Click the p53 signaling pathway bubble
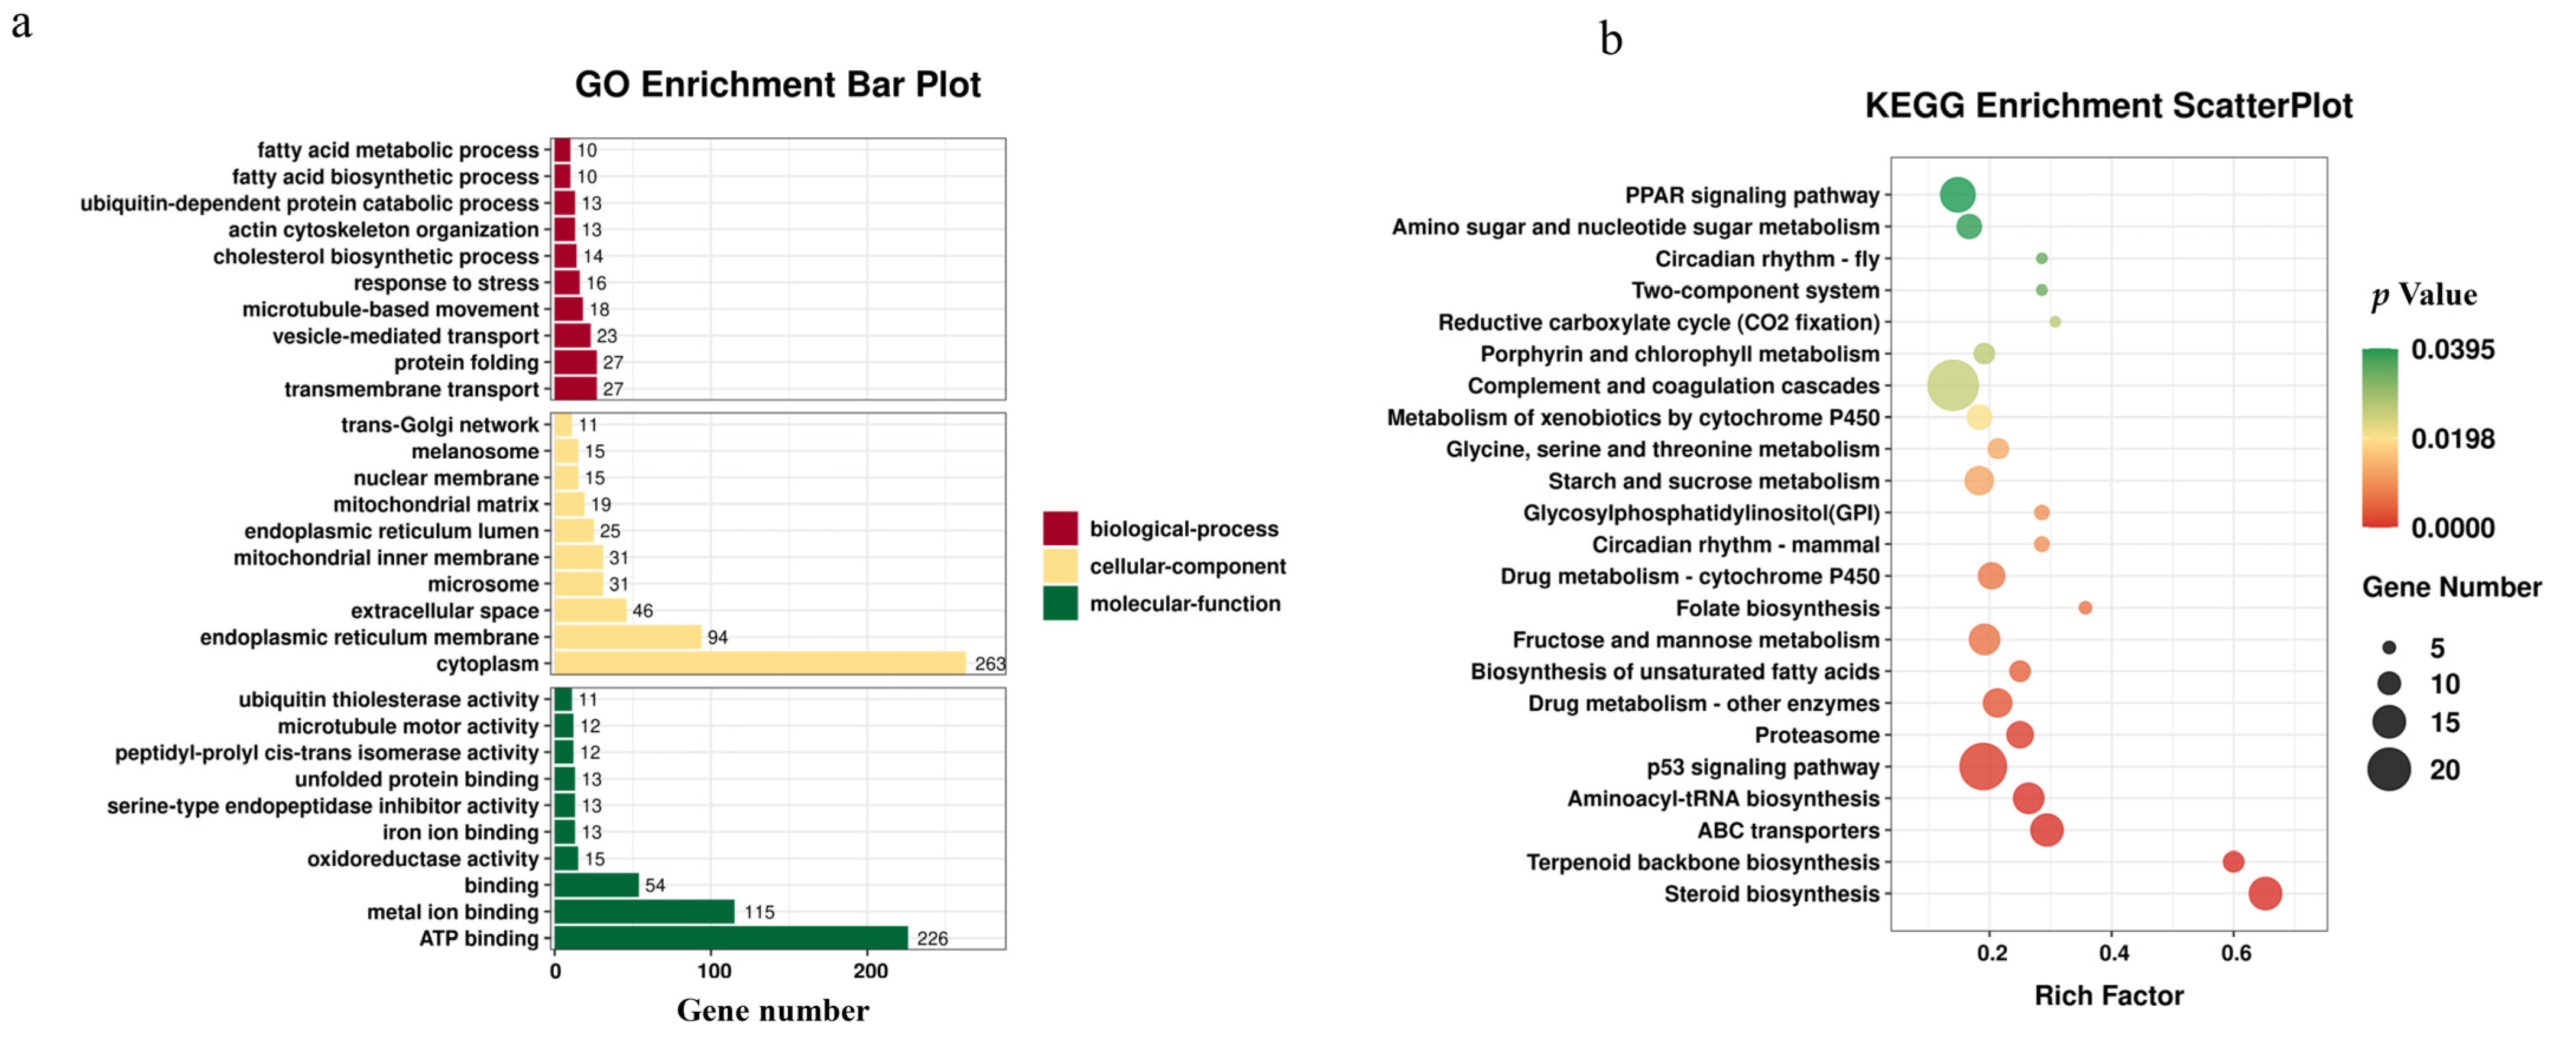Image resolution: width=2576 pixels, height=1039 pixels. pos(1983,767)
